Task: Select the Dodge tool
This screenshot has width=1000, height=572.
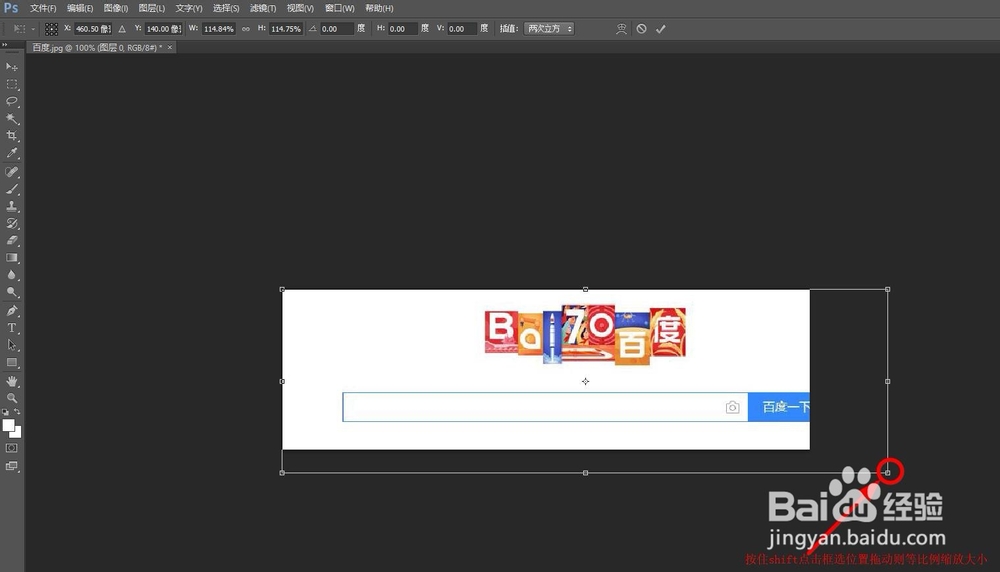Action: [11, 292]
